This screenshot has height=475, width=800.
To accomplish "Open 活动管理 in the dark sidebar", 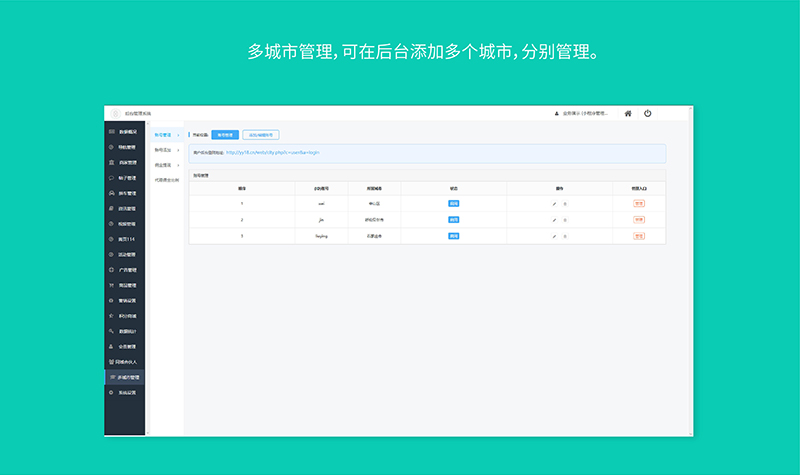I will coord(124,255).
